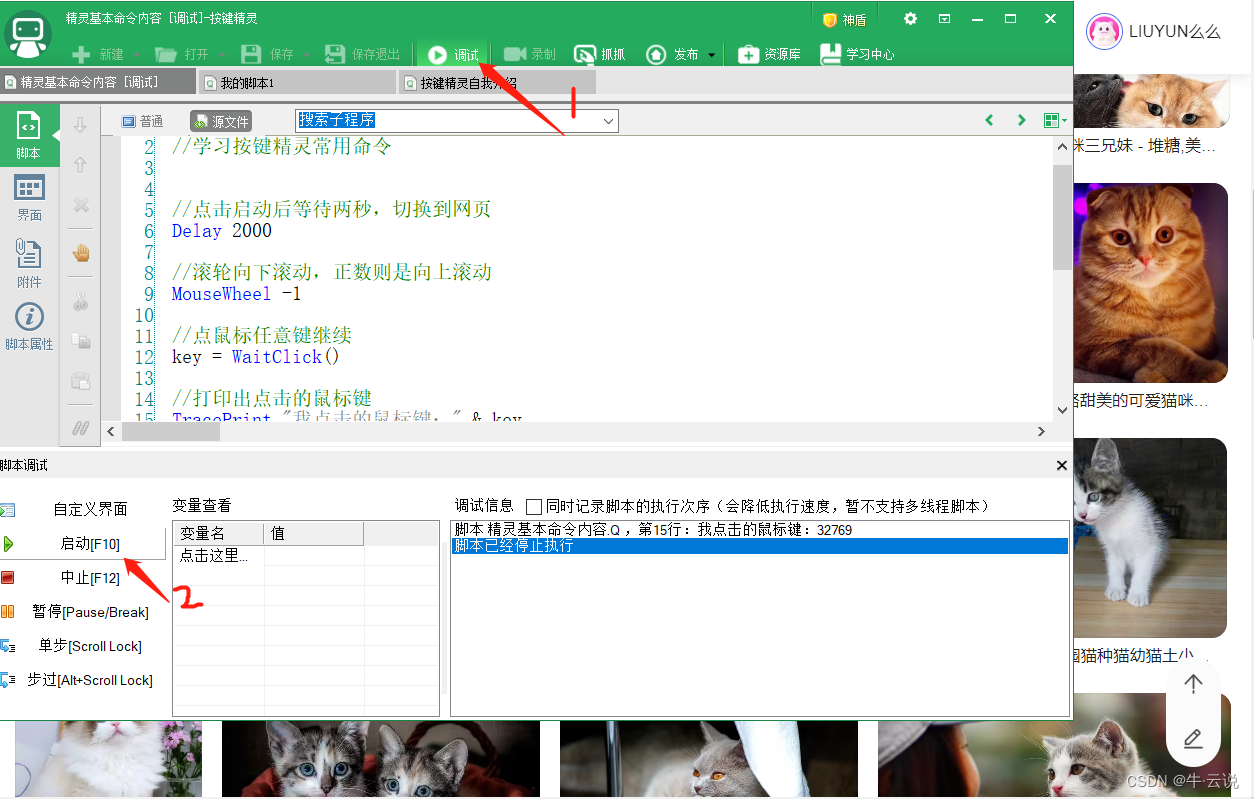Expand the 发布 dropdown arrow

[x=711, y=55]
